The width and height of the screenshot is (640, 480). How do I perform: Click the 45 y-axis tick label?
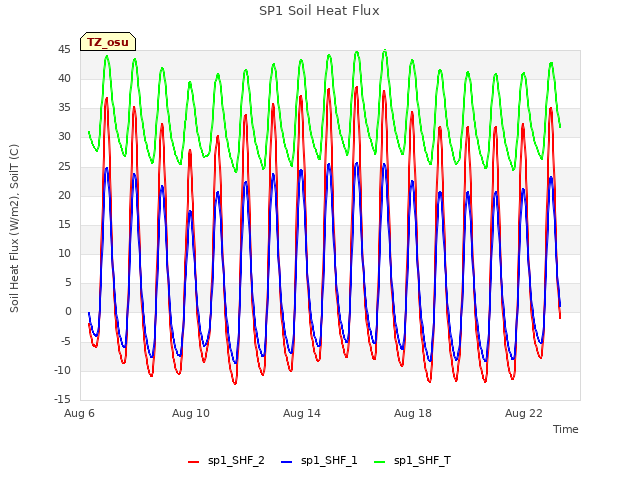pos(64,49)
